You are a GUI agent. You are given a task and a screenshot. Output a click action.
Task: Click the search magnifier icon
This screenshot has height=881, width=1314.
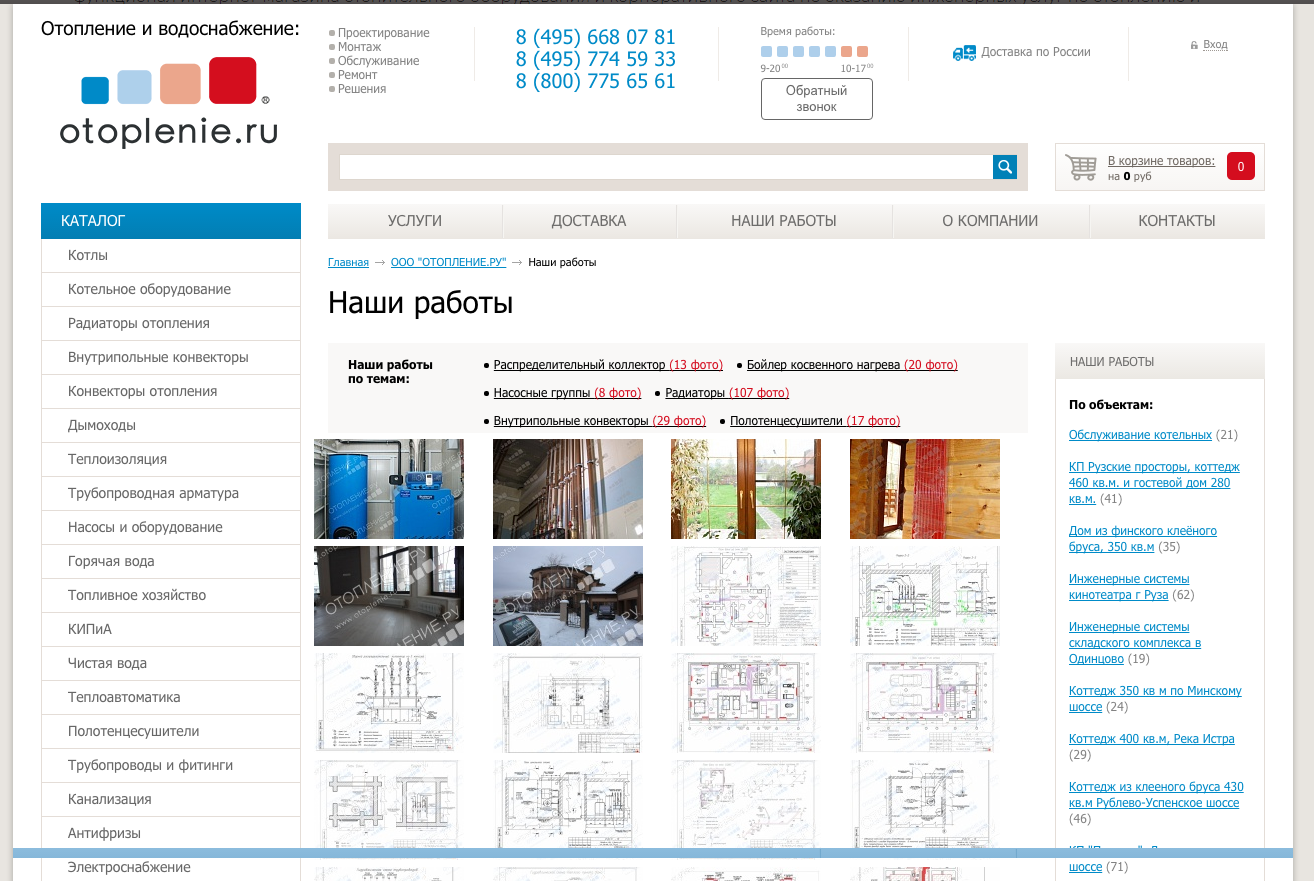coord(1004,167)
